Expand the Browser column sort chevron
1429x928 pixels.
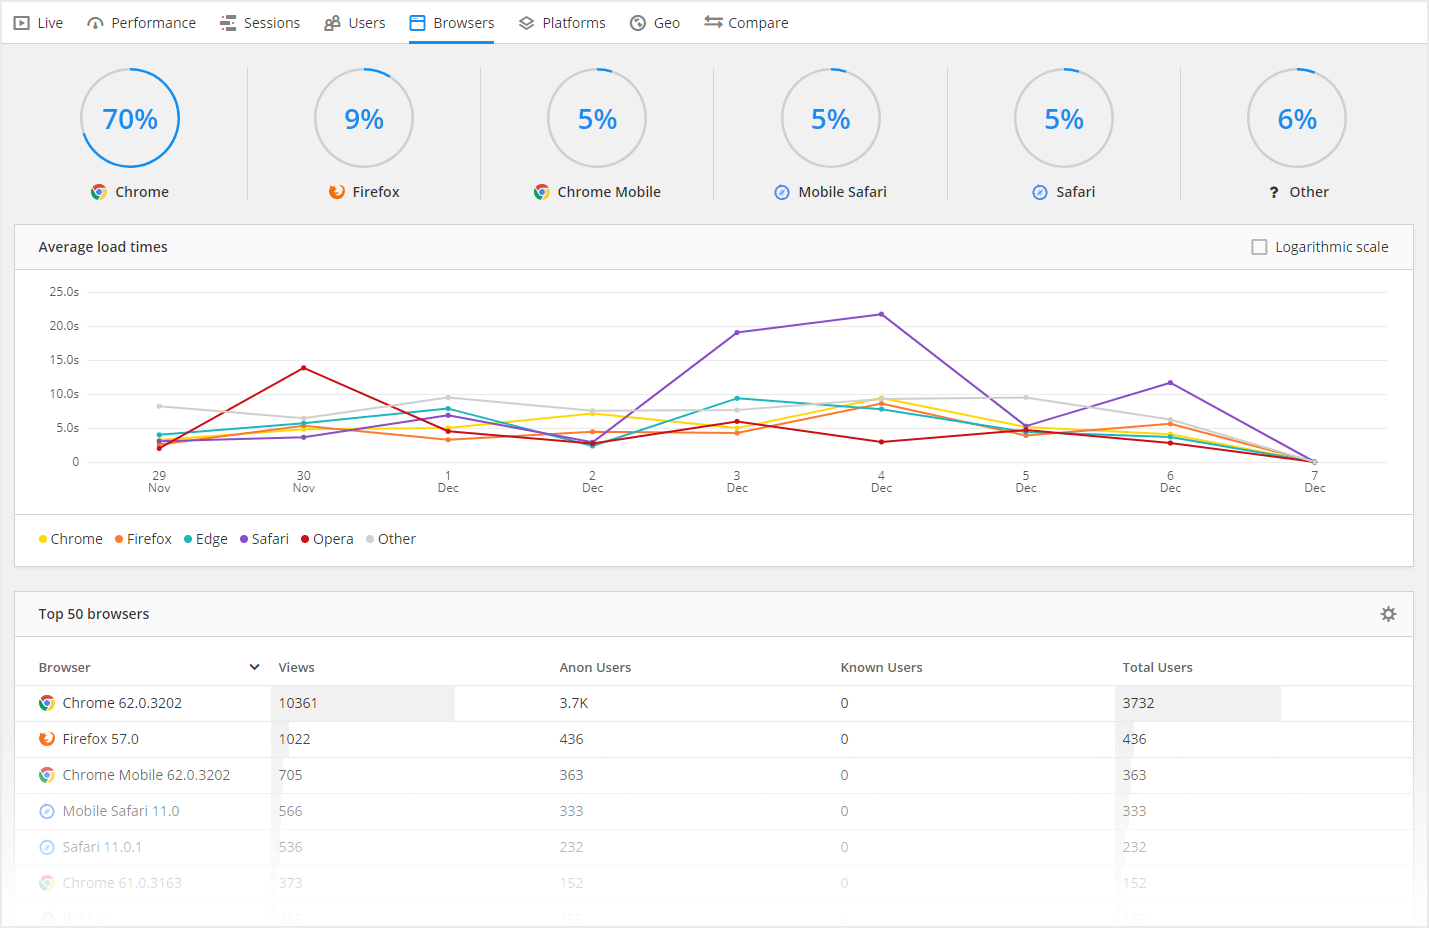click(x=254, y=667)
